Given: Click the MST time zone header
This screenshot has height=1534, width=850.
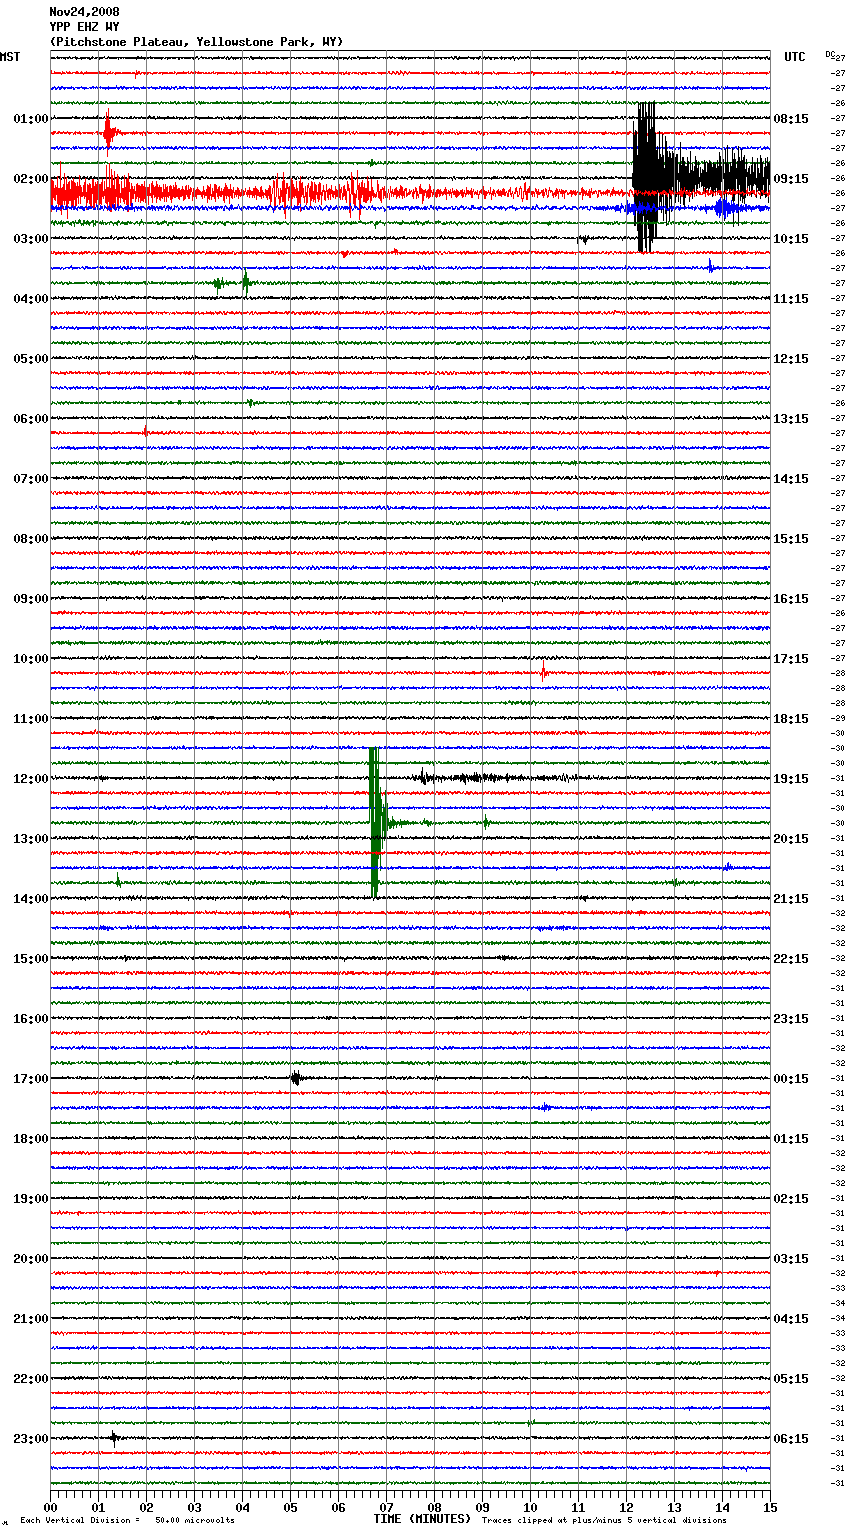Looking at the screenshot, I should click(x=10, y=57).
